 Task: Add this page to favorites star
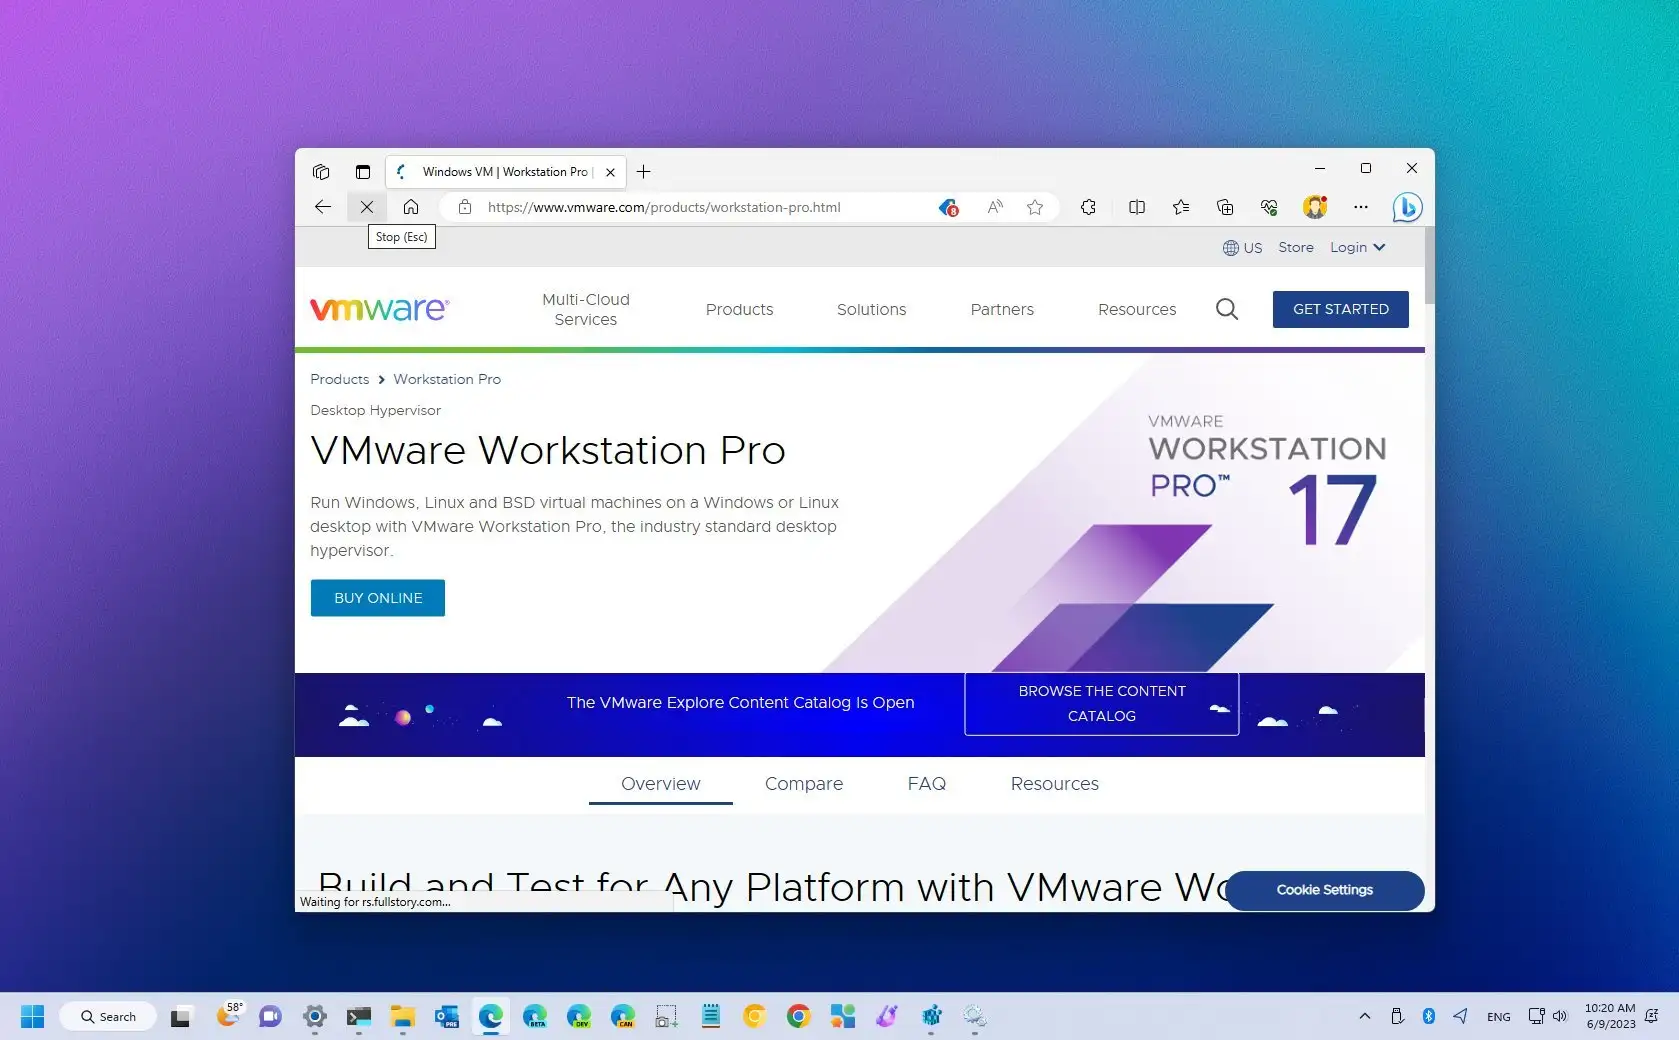coord(1035,207)
